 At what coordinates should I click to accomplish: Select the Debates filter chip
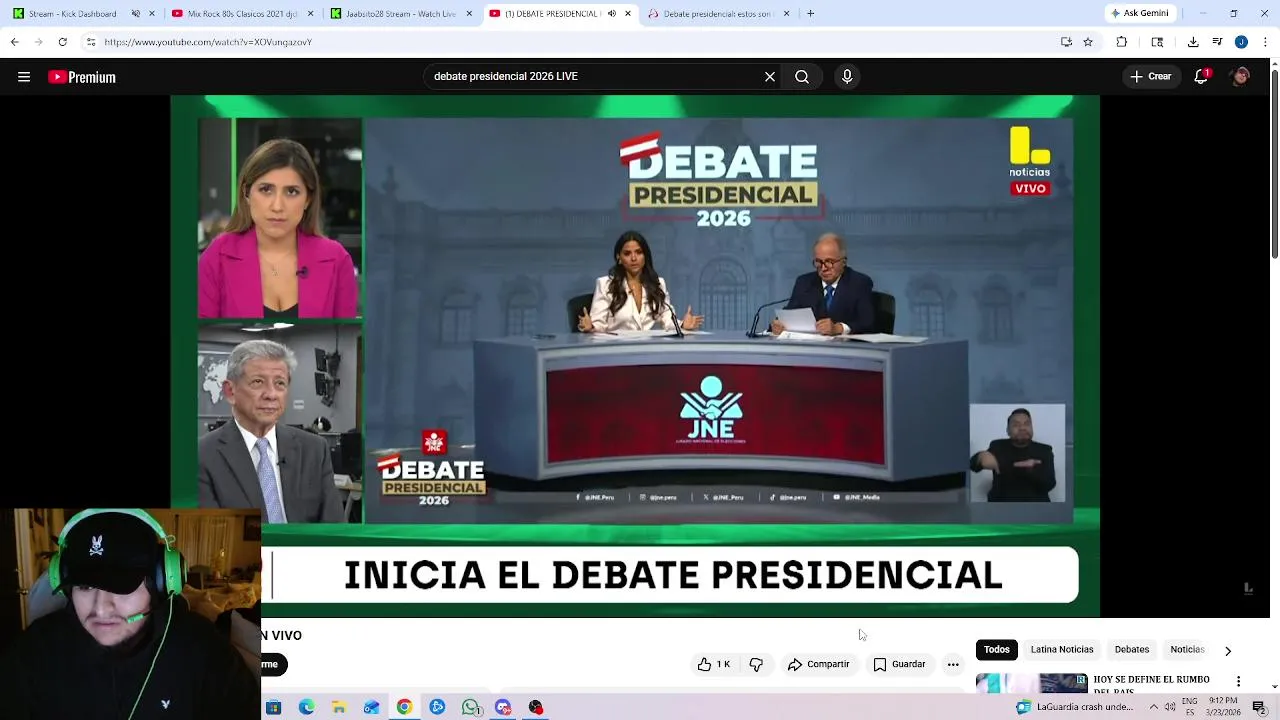coord(1132,650)
